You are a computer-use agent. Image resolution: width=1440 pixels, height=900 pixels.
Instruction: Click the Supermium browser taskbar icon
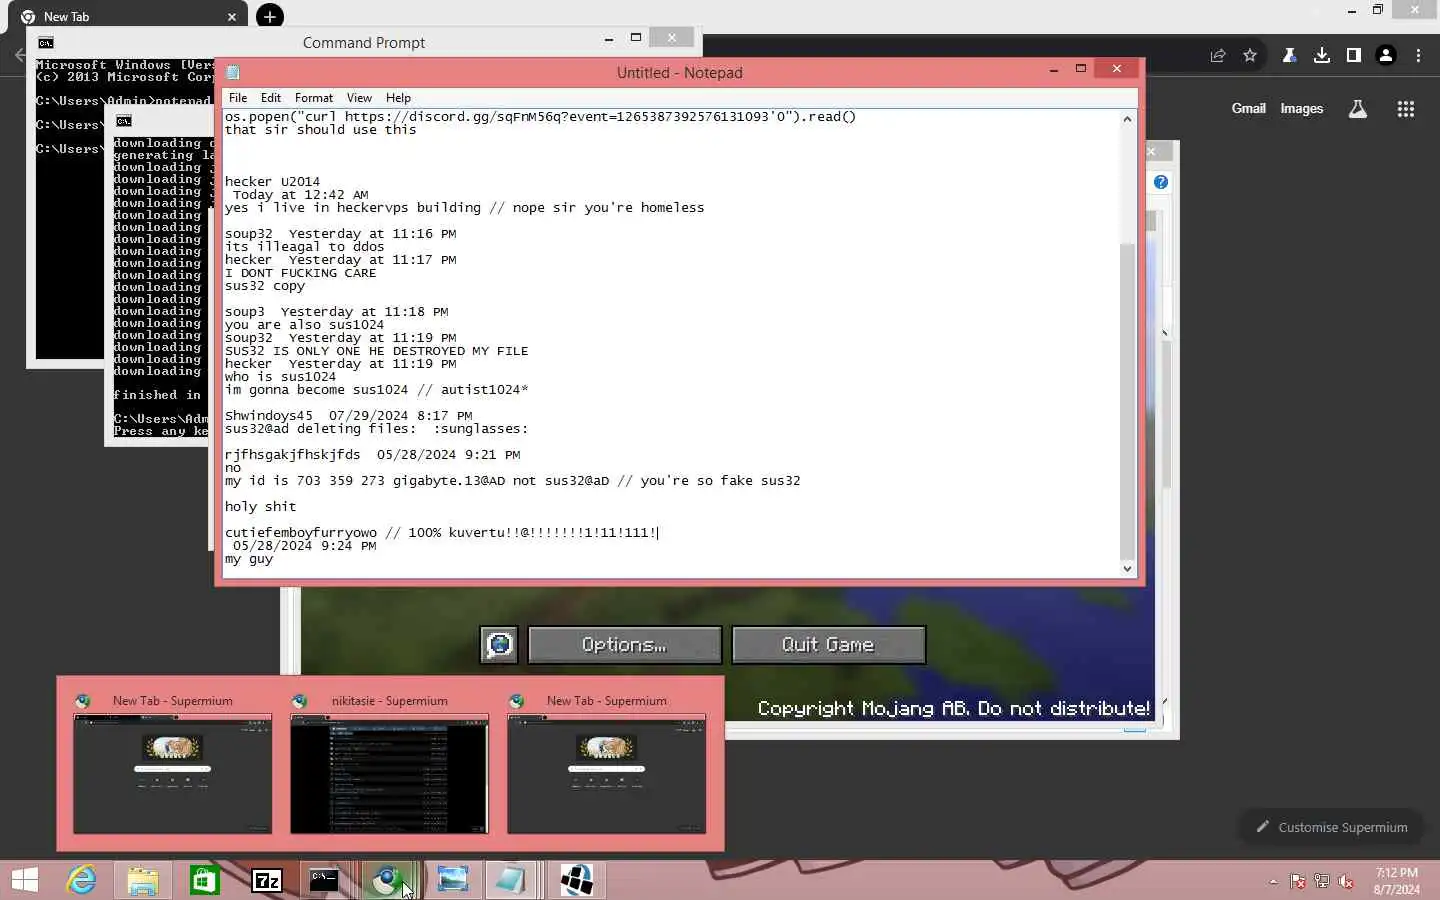point(387,880)
